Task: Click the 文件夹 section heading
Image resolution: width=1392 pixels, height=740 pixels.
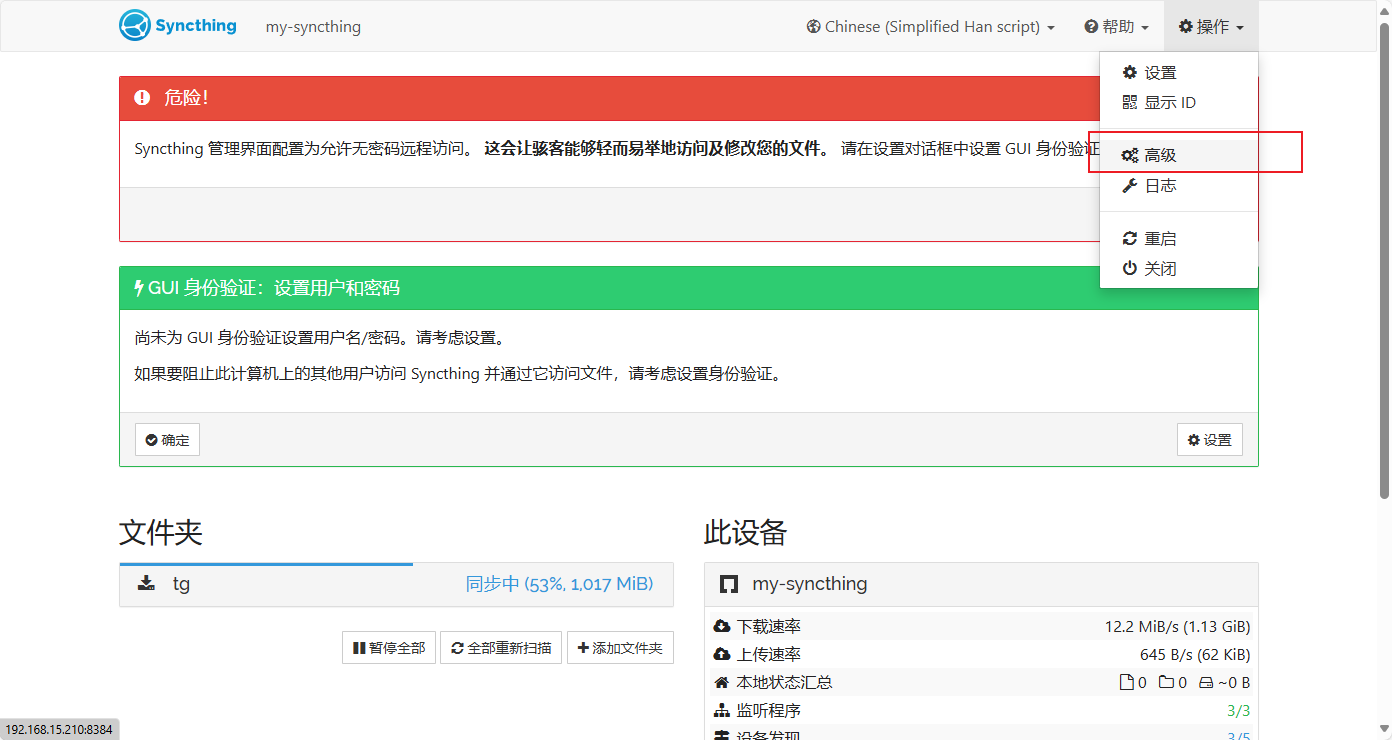Action: coord(161,532)
